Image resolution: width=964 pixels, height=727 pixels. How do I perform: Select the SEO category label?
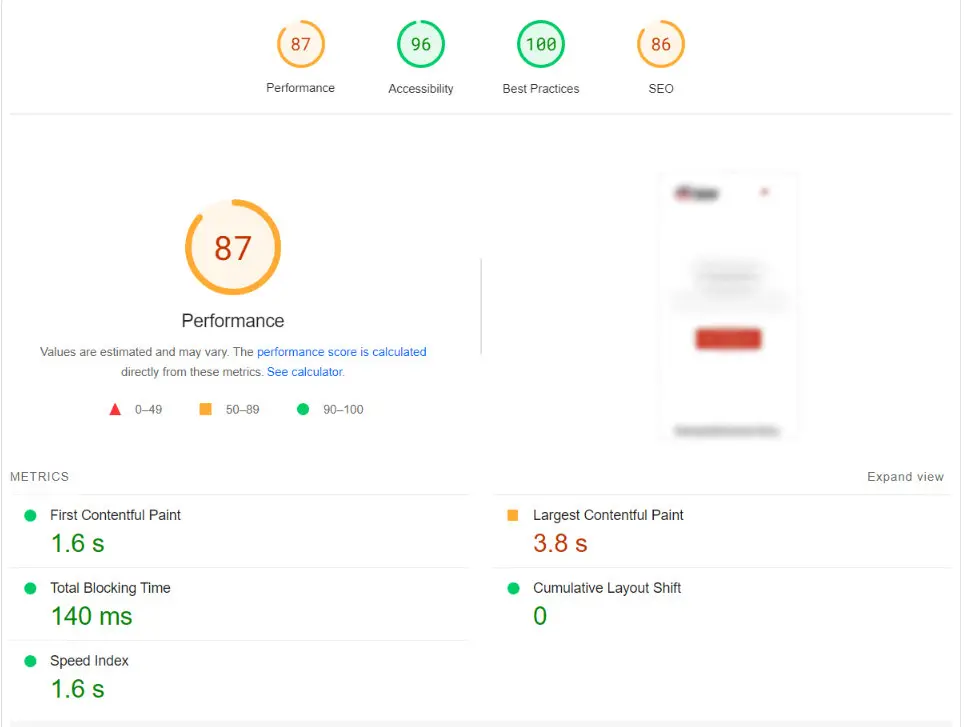(661, 89)
